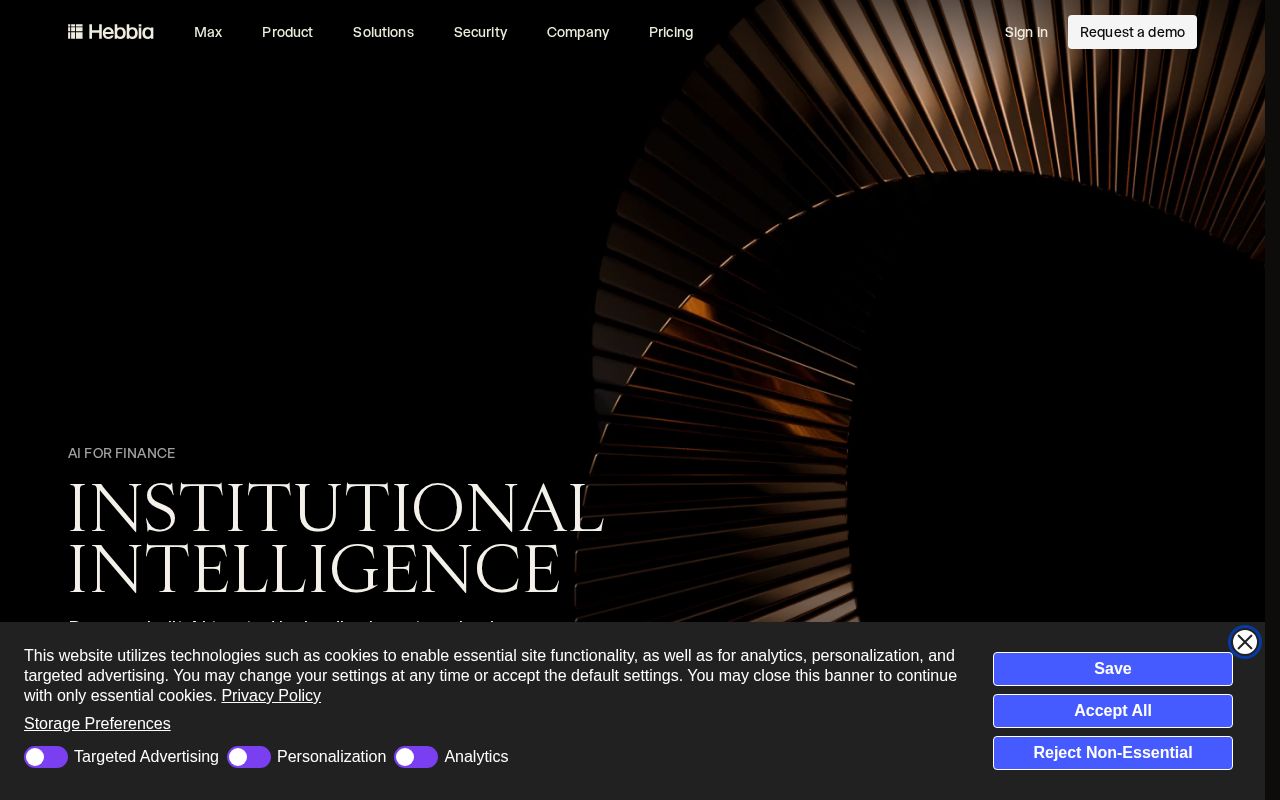Screen dimensions: 1280x800
Task: Click the Request a demo button
Action: [1132, 32]
